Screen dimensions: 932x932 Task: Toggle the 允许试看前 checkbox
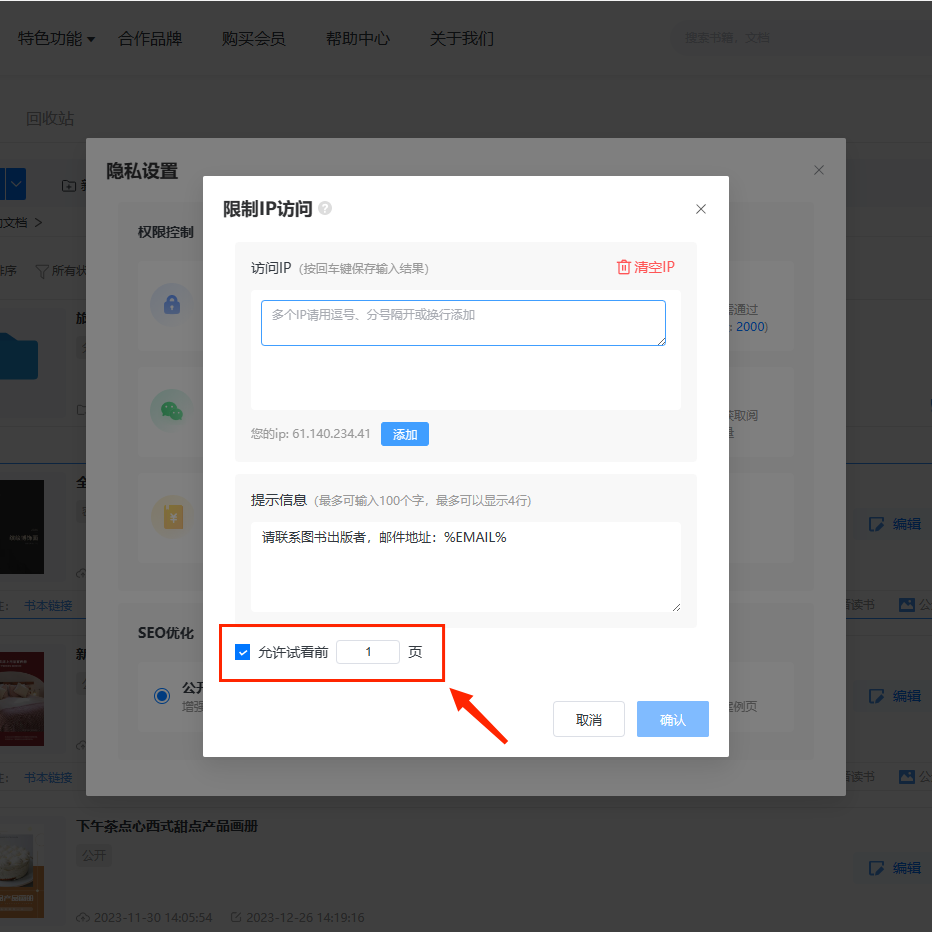click(242, 652)
